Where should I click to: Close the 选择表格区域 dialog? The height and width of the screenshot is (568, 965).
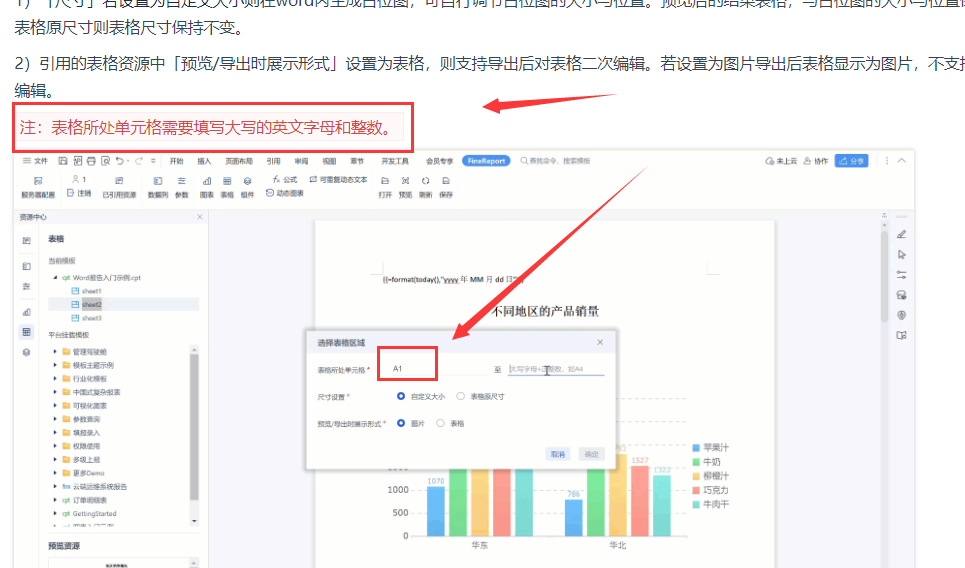coord(600,342)
